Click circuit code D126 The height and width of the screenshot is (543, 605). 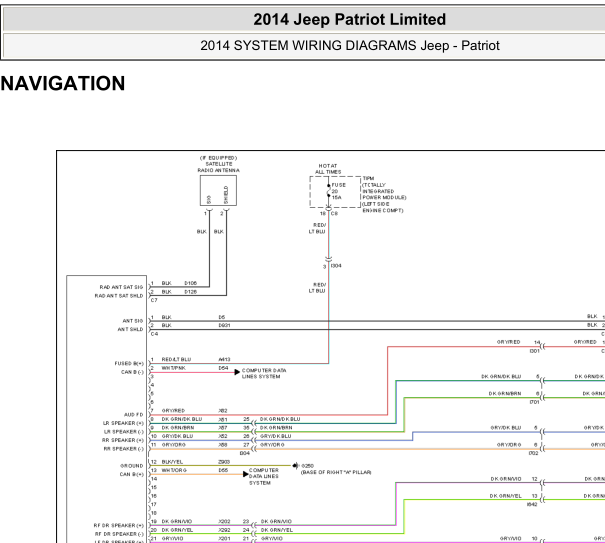[191, 292]
